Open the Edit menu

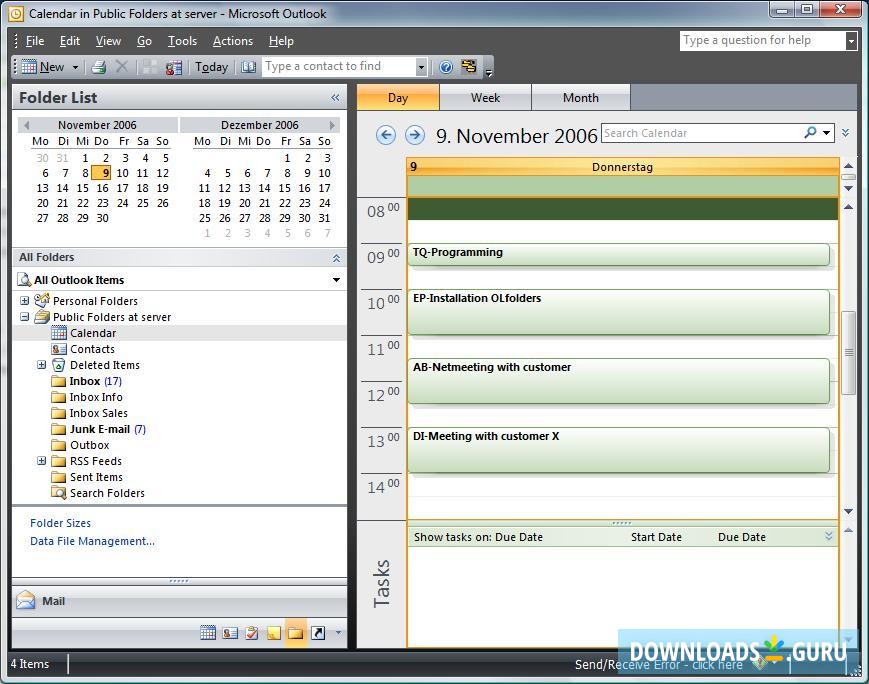69,41
